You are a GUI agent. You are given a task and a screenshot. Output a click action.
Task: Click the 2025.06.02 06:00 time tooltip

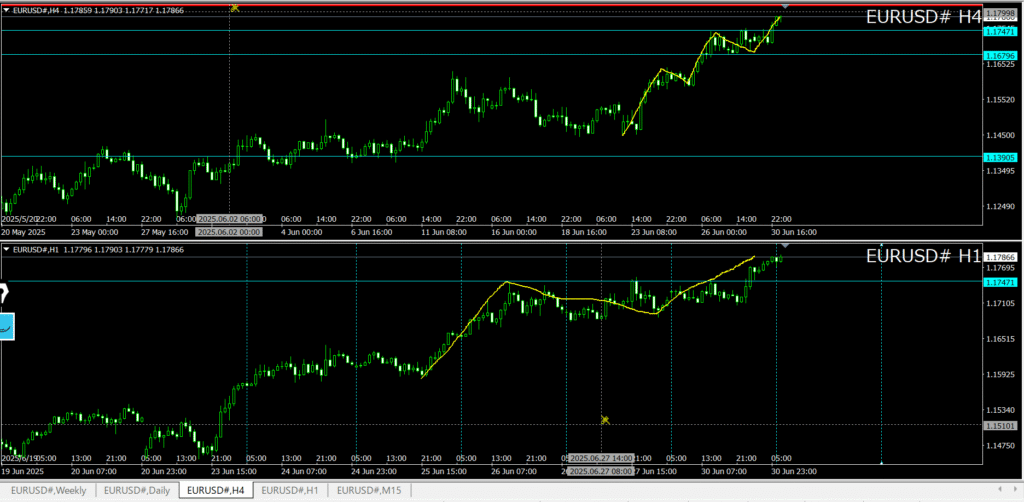pos(229,219)
